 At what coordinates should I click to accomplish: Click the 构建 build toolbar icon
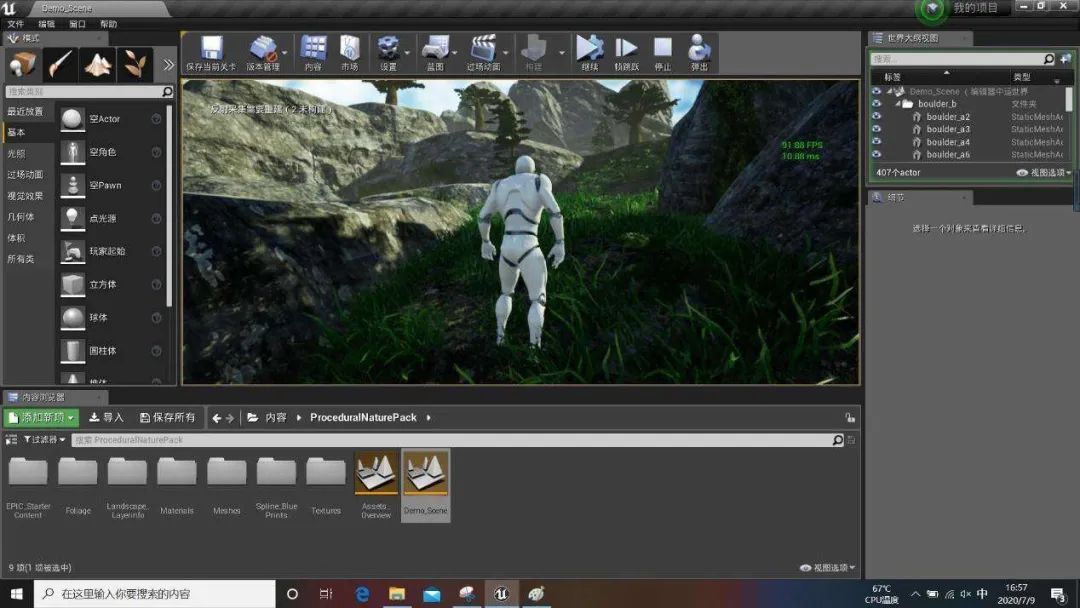click(533, 48)
